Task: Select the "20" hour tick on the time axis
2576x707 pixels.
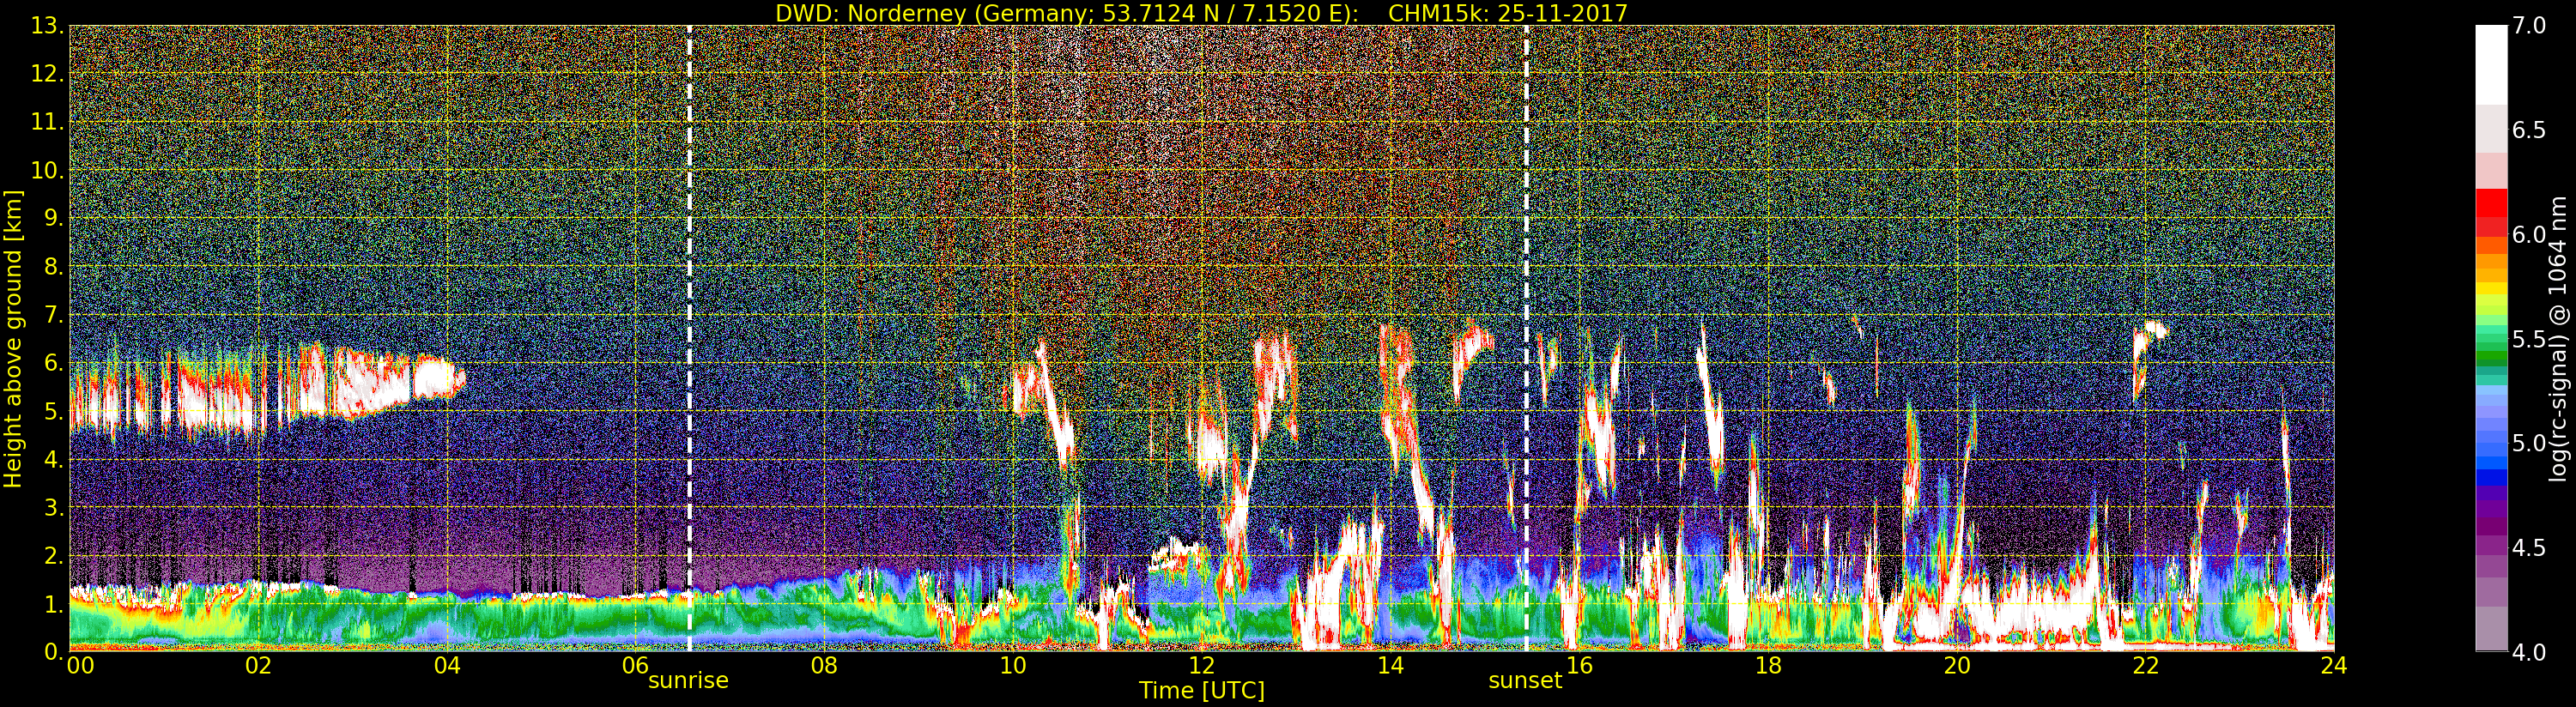Action: [x=1956, y=665]
